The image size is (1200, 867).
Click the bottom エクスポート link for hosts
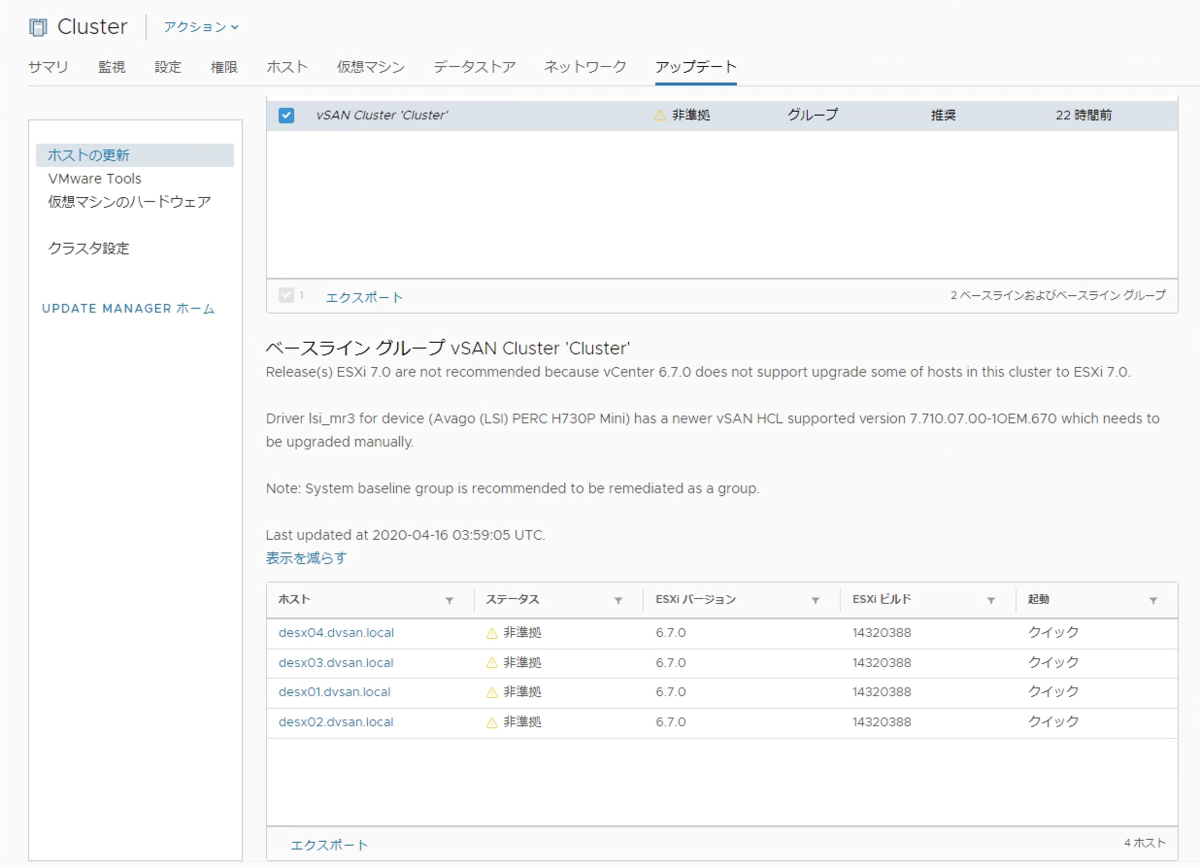(x=330, y=844)
